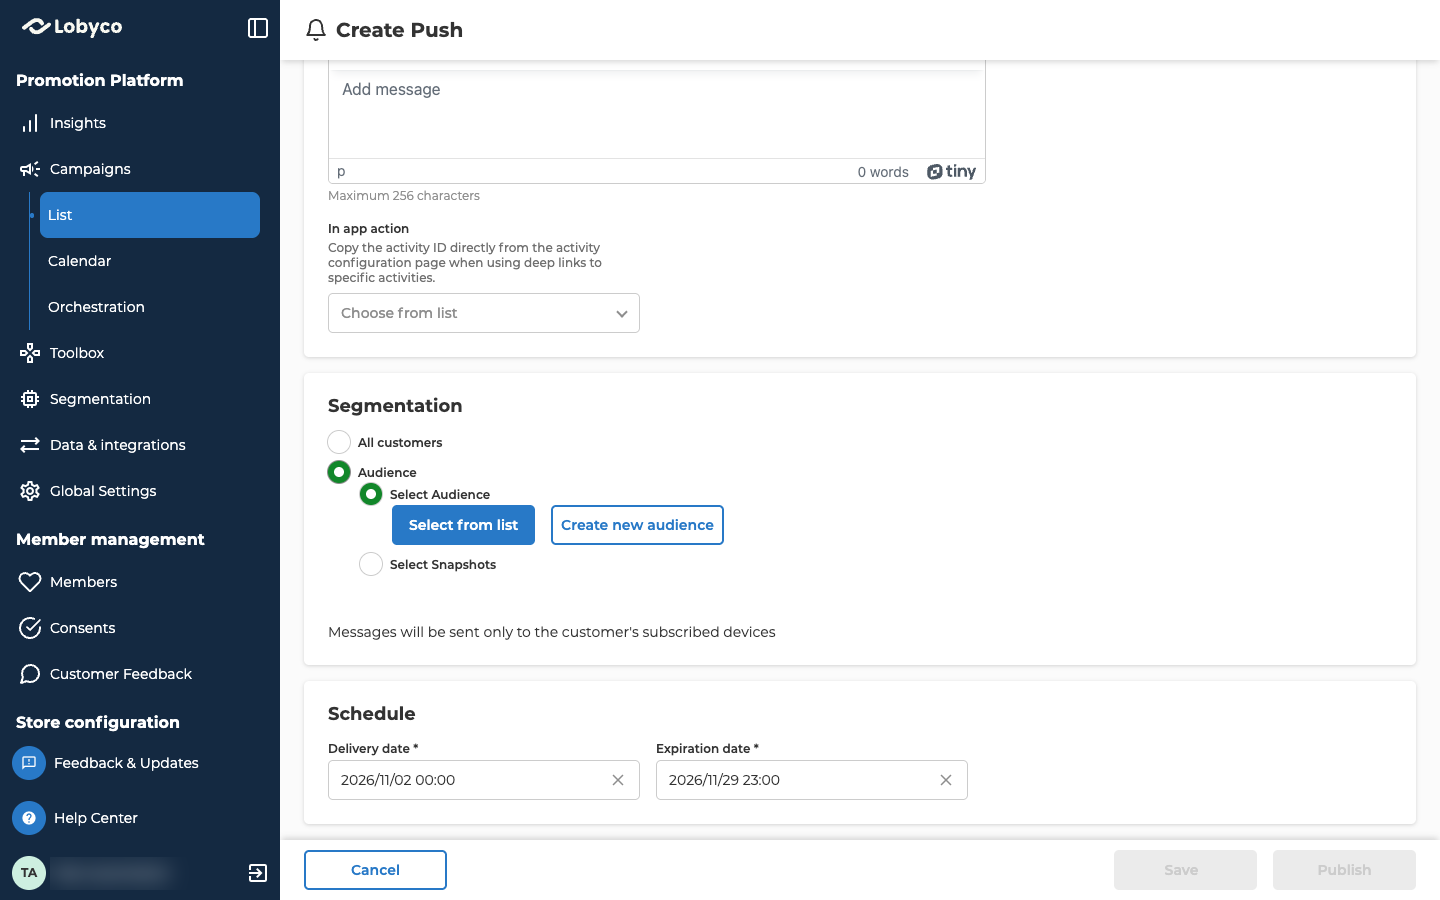Click the In app action chevron arrow
Image resolution: width=1440 pixels, height=900 pixels.
point(622,314)
